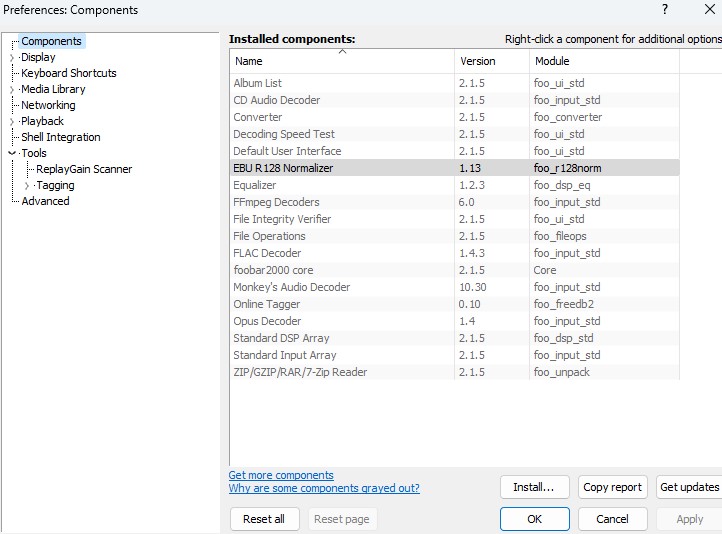Image resolution: width=722 pixels, height=534 pixels.
Task: Click the Reset page button
Action: click(342, 519)
